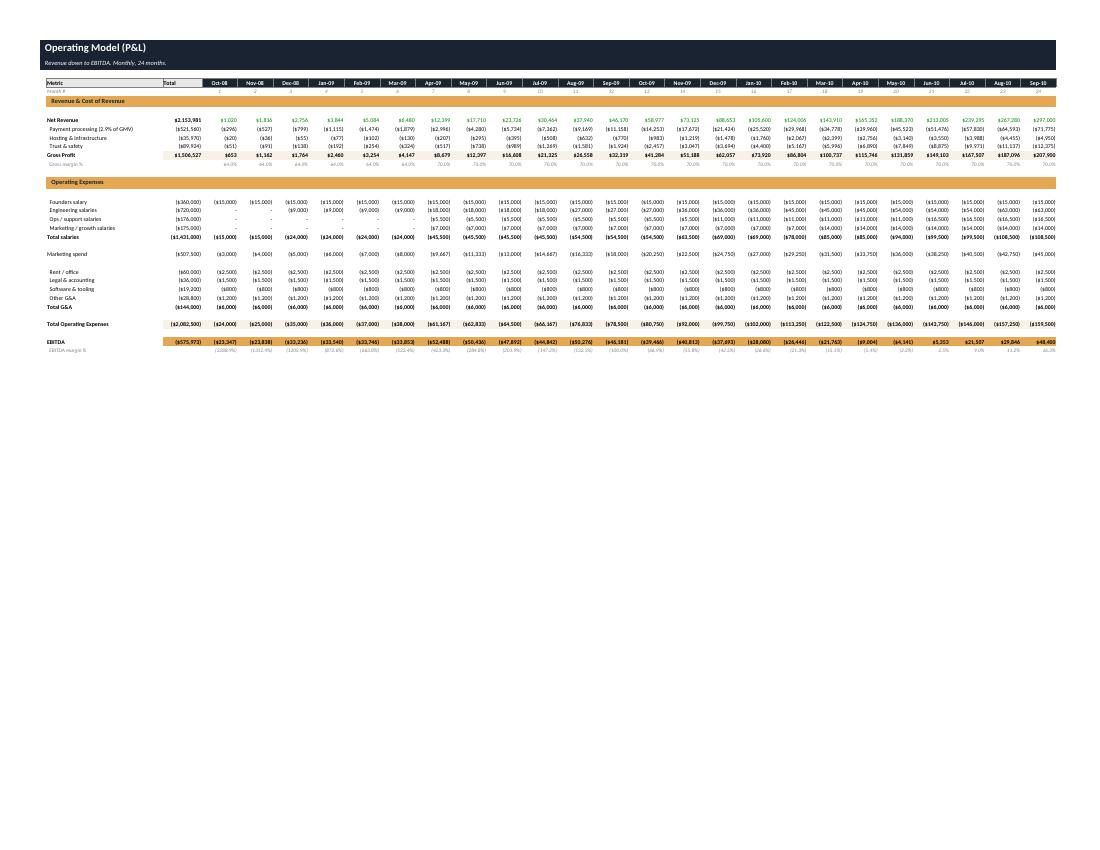Click the Operating Model (P&L) title
The height and width of the screenshot is (850, 1100).
tap(95, 47)
